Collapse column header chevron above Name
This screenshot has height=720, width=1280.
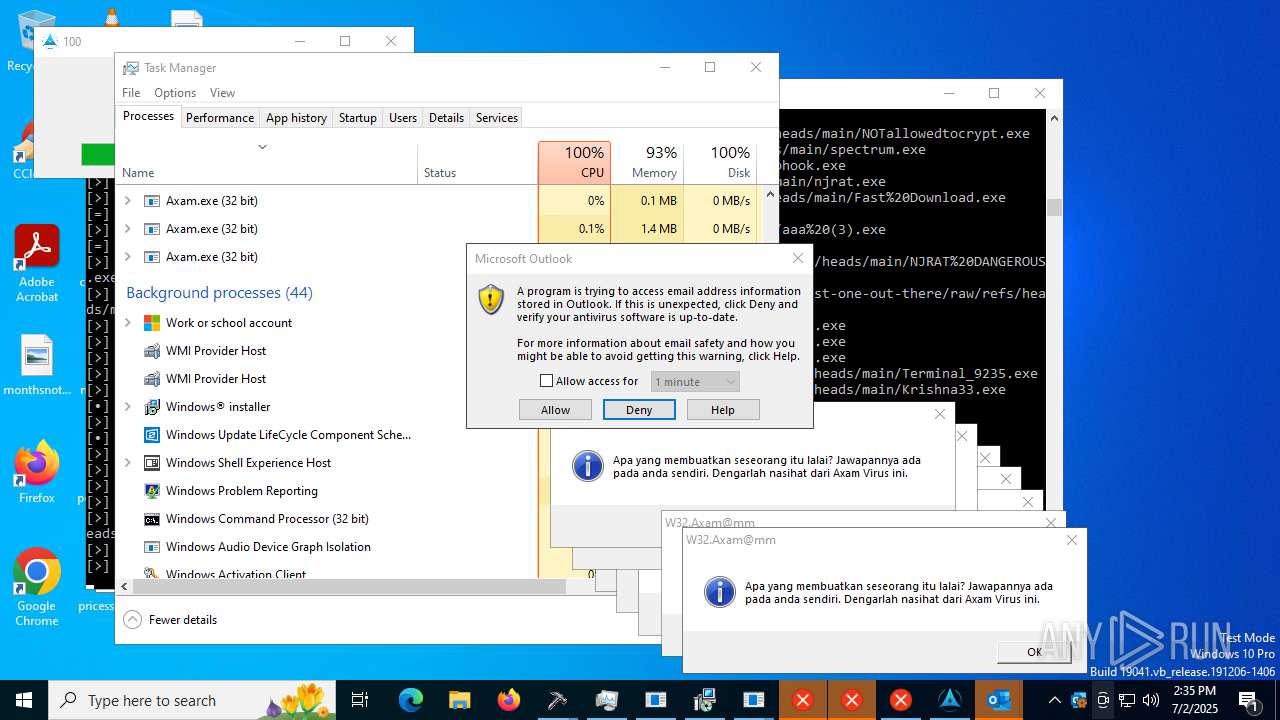(x=262, y=147)
